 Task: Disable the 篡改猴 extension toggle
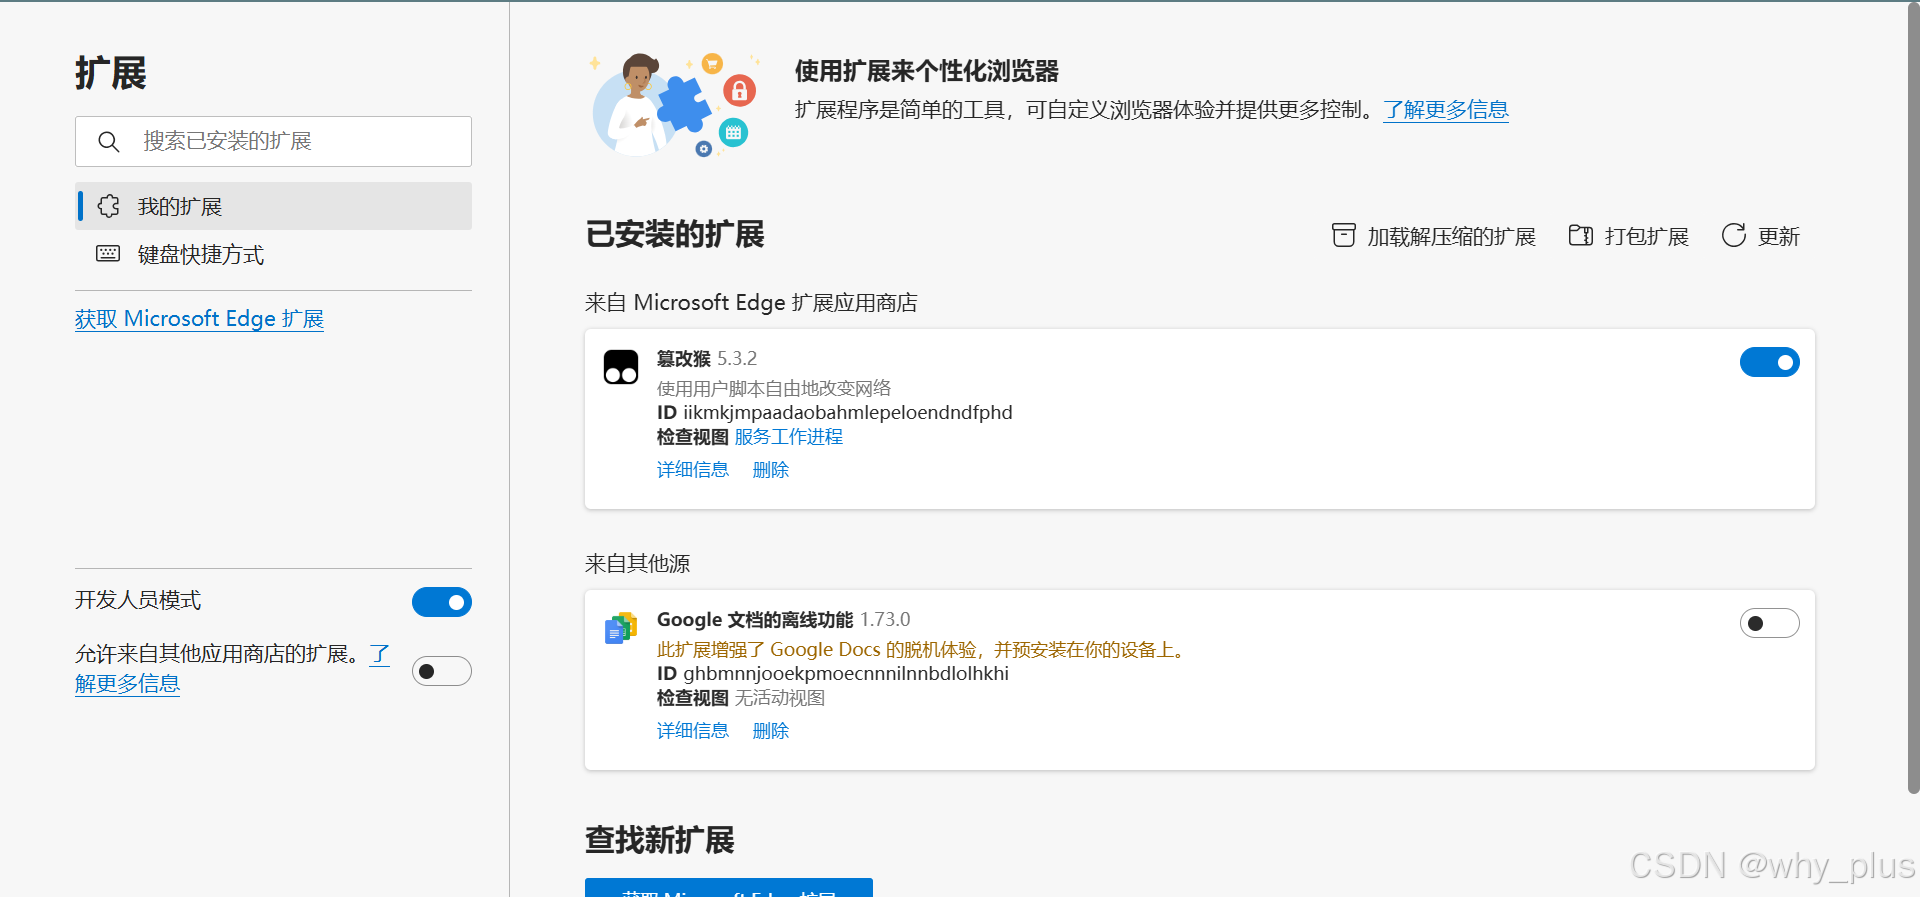pos(1769,362)
